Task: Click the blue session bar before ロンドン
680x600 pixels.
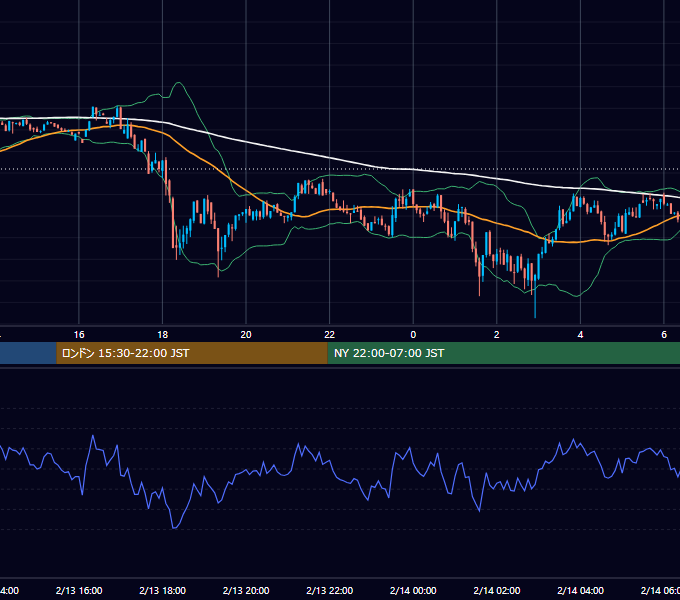Action: 28,353
